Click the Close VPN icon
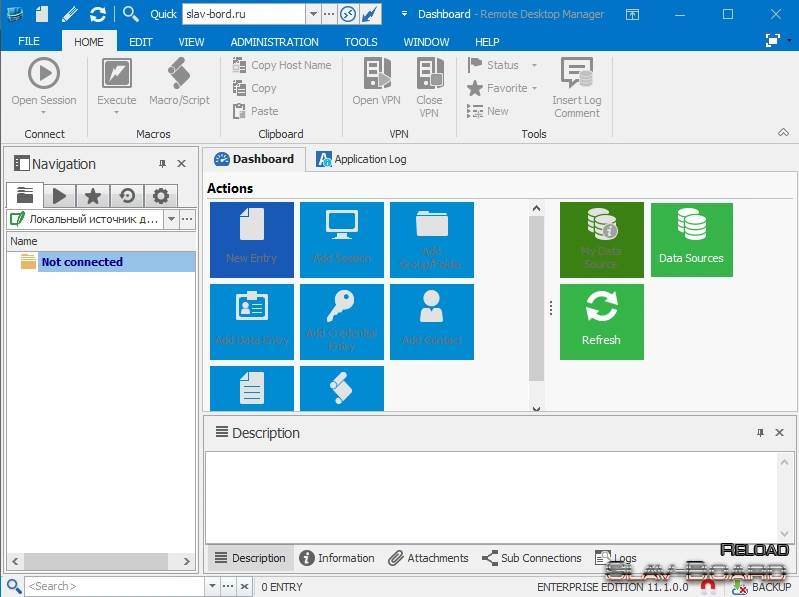 pos(429,73)
